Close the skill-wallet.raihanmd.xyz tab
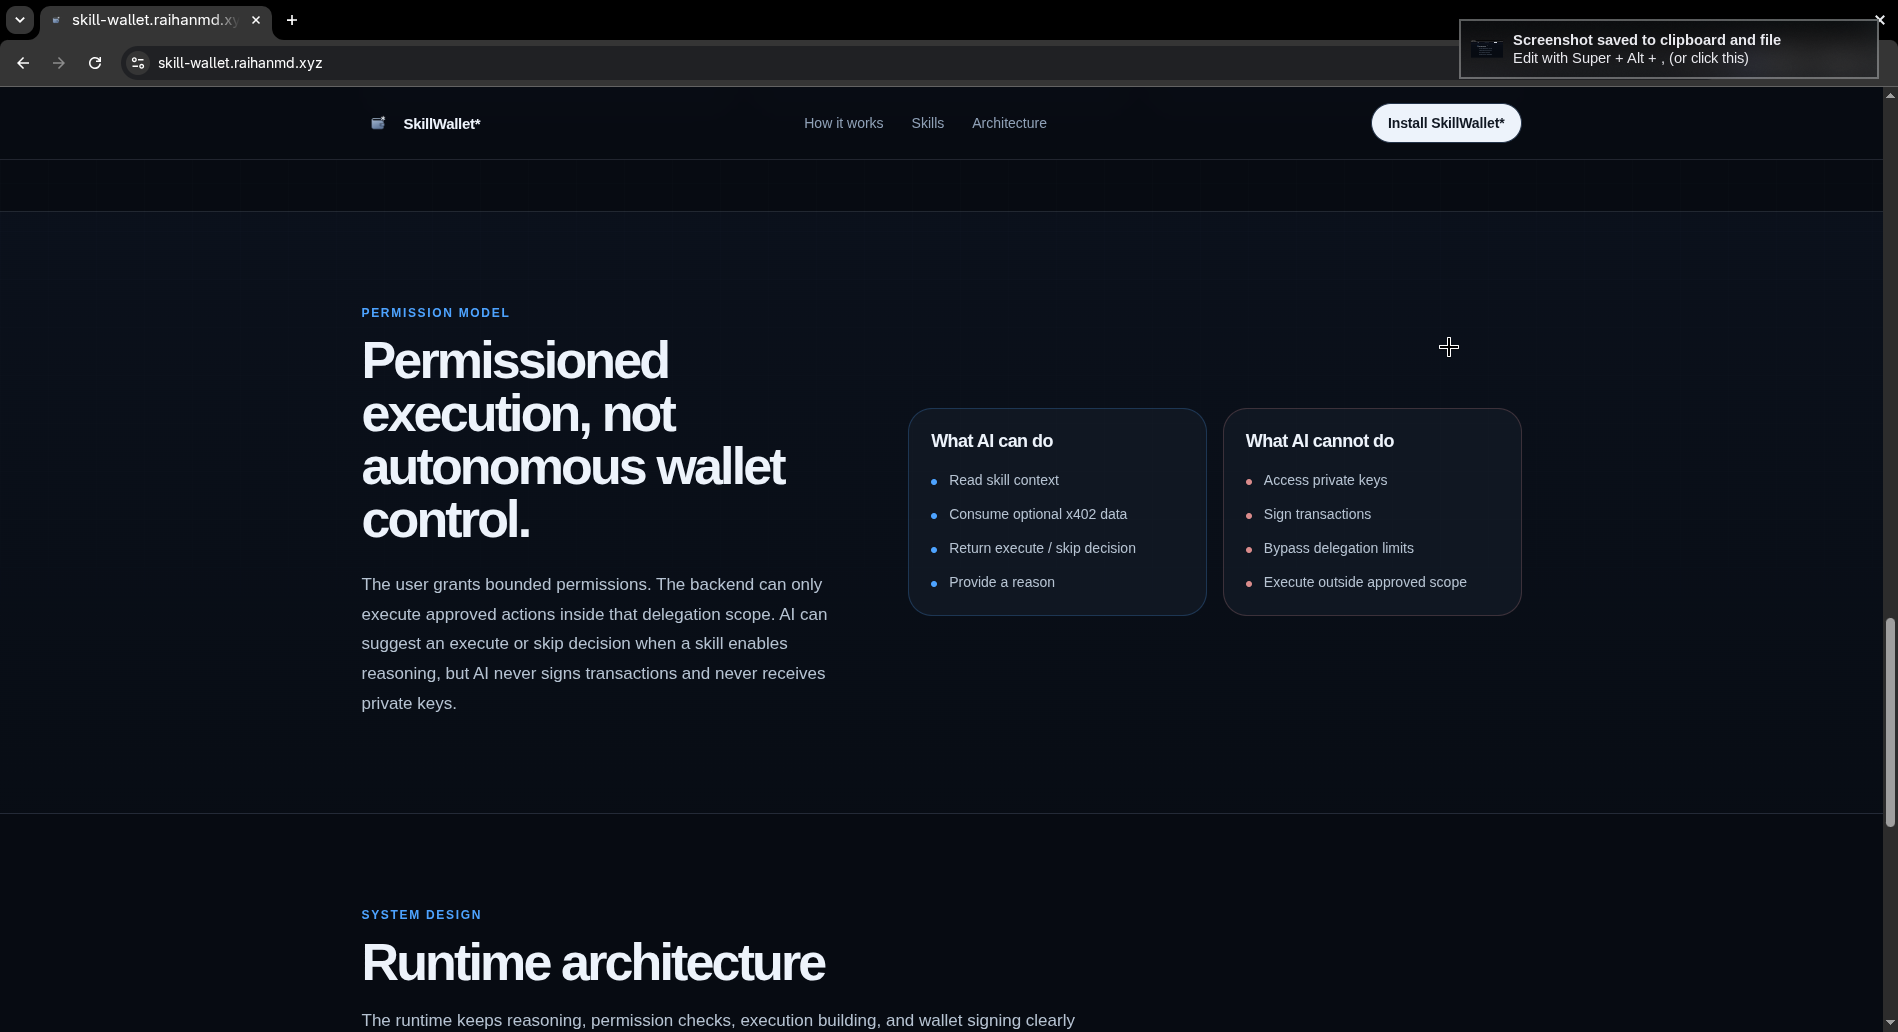This screenshot has height=1032, width=1898. 256,20
